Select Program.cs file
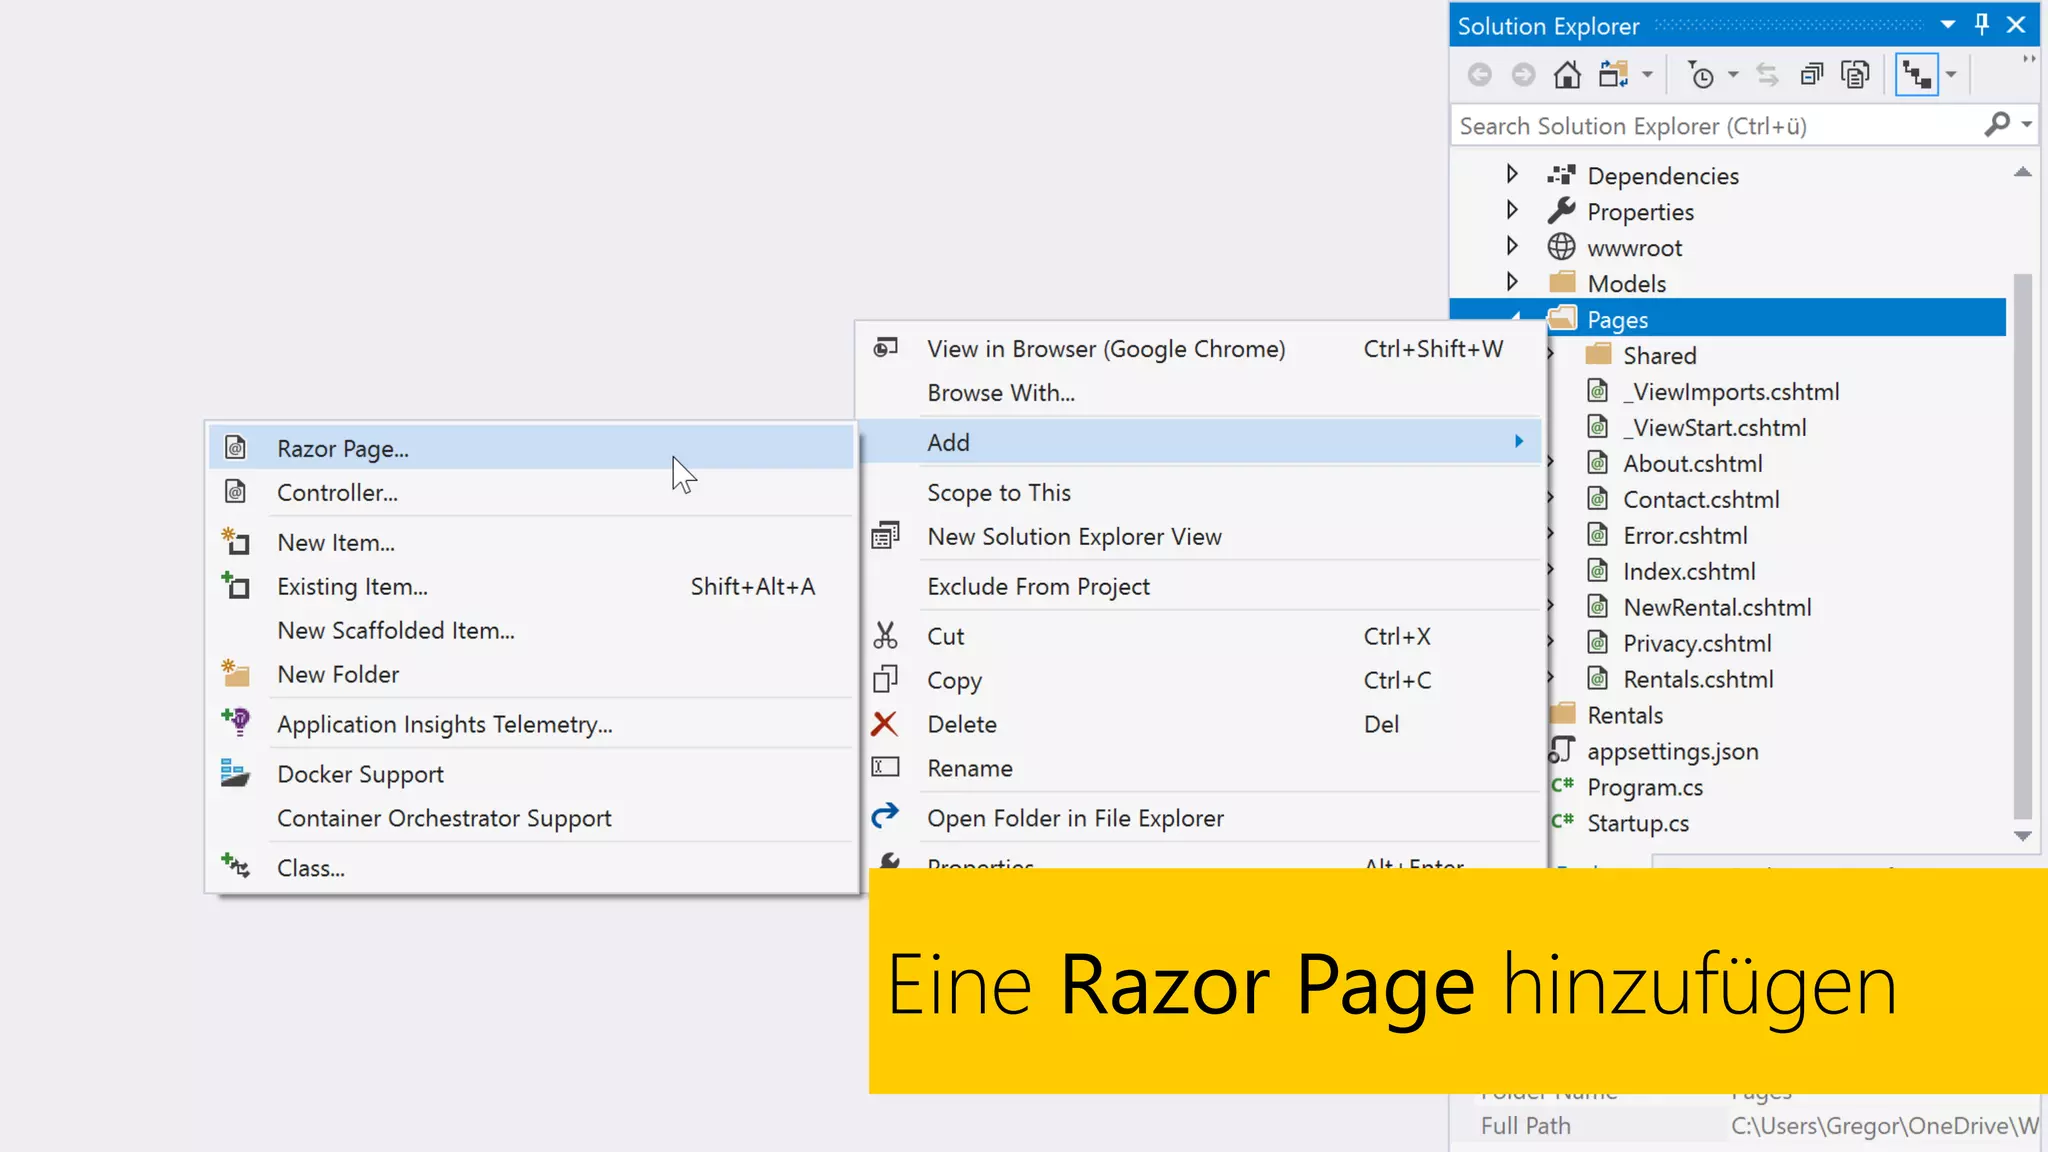The width and height of the screenshot is (2048, 1152). pyautogui.click(x=1645, y=788)
